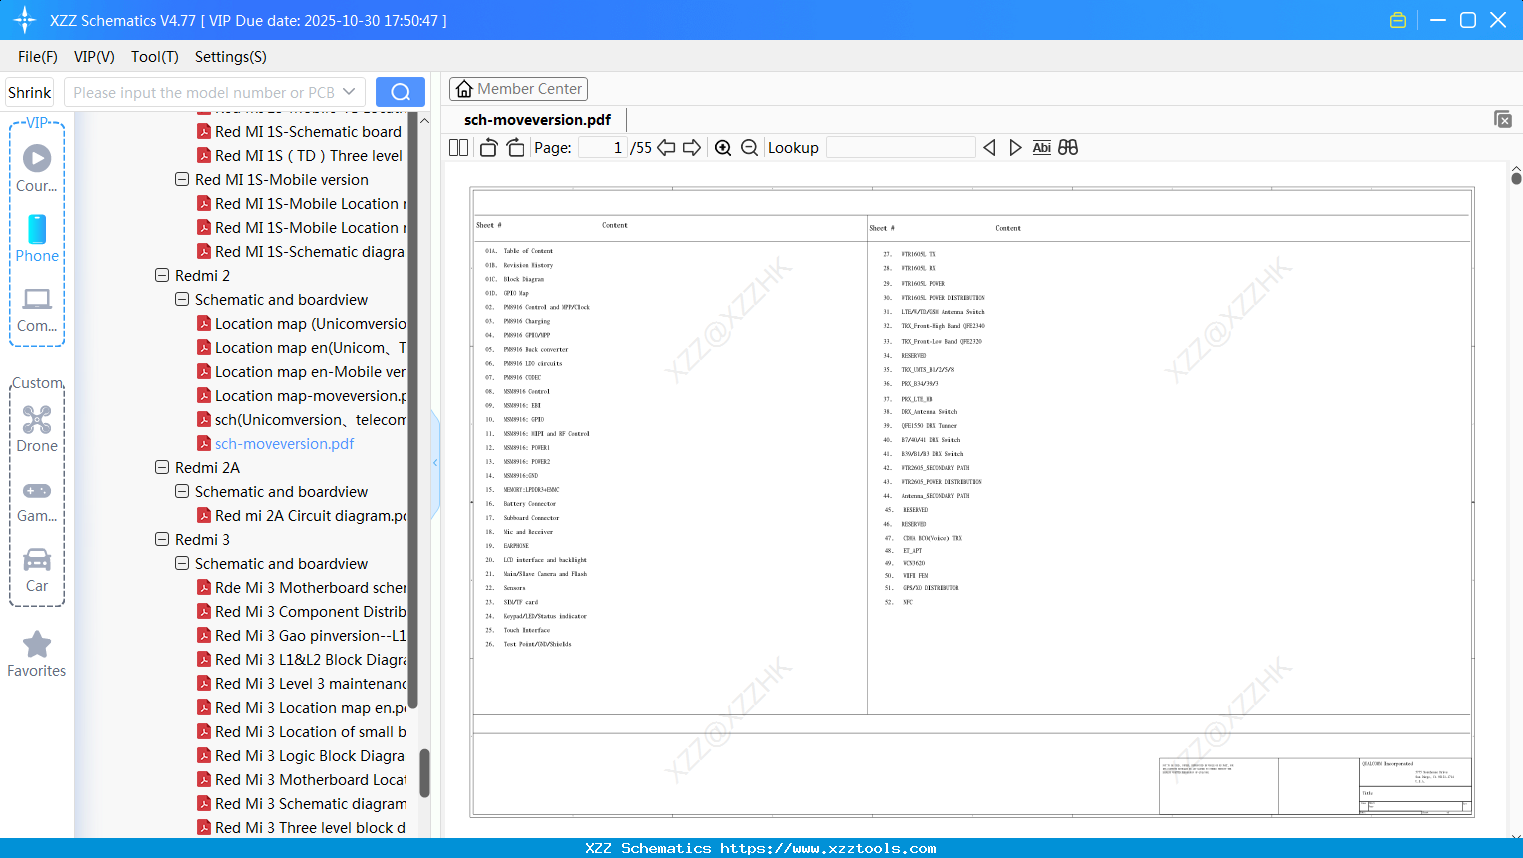Go to the previous PDF page
This screenshot has width=1523, height=858.
click(x=666, y=148)
